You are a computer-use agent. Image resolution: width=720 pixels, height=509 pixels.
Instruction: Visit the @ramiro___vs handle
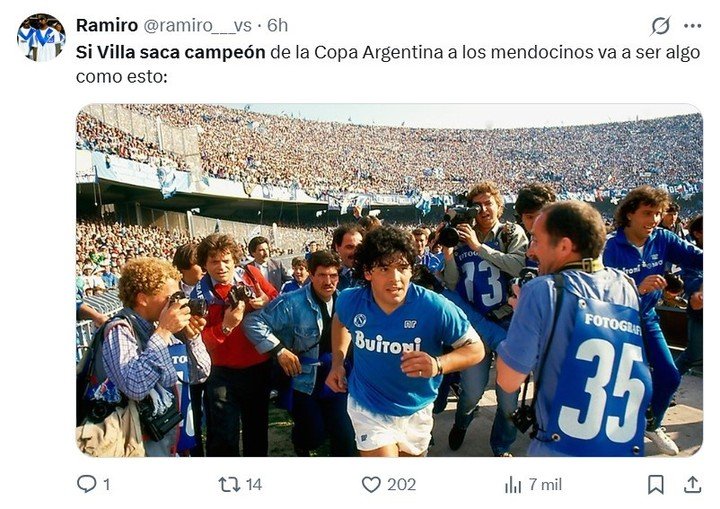197,26
